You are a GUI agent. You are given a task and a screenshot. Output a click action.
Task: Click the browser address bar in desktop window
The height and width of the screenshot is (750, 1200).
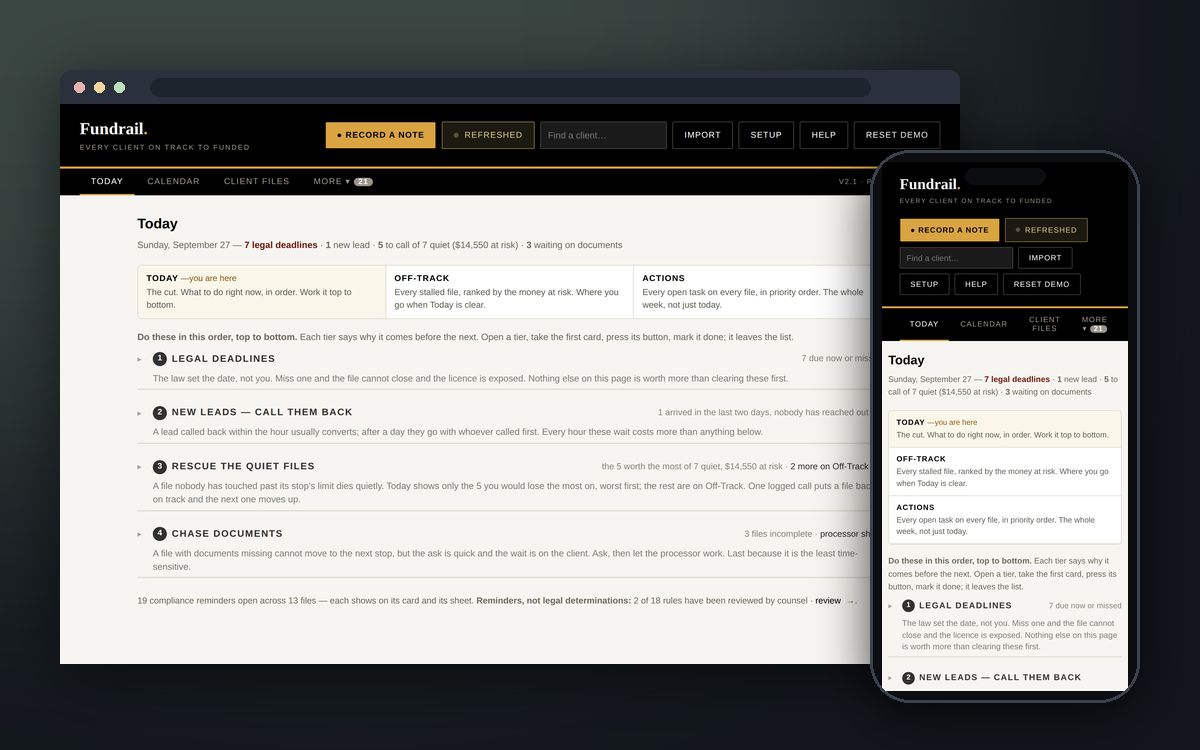click(x=510, y=87)
